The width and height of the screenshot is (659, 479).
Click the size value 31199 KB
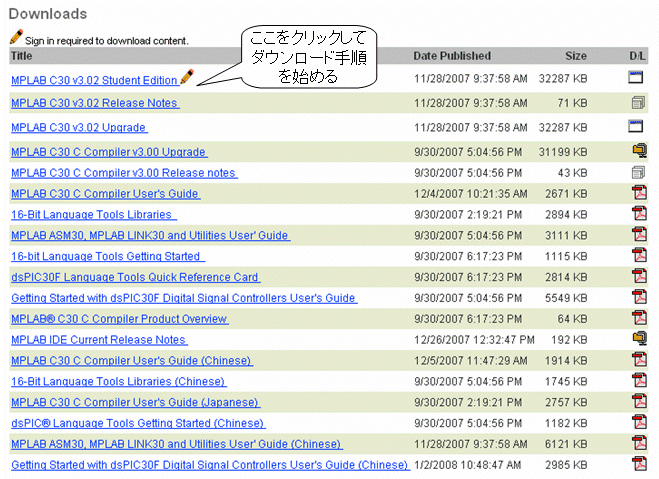(x=563, y=152)
